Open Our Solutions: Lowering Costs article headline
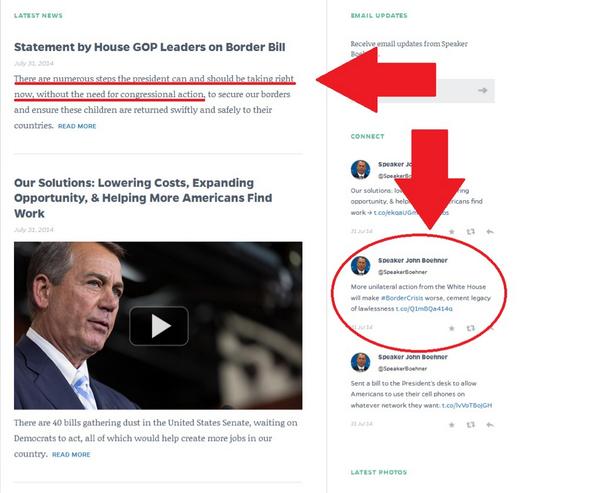600x493 pixels. 143,198
